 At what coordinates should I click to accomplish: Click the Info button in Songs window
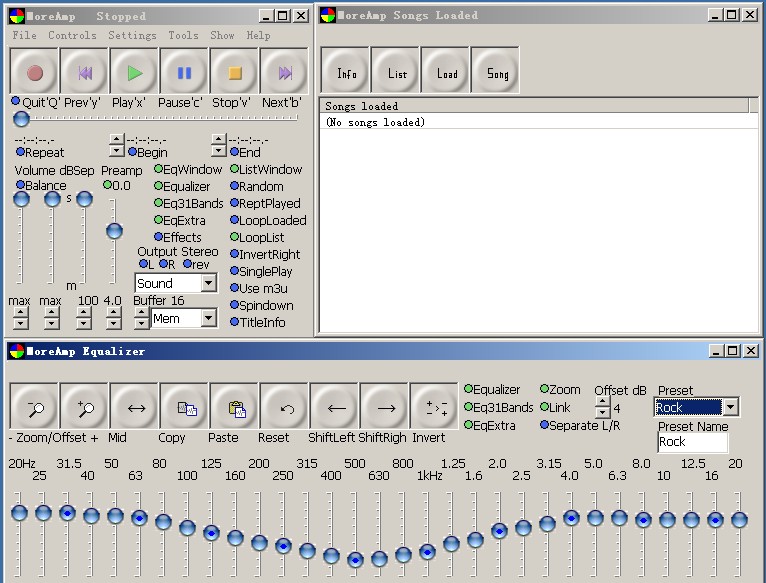click(347, 73)
